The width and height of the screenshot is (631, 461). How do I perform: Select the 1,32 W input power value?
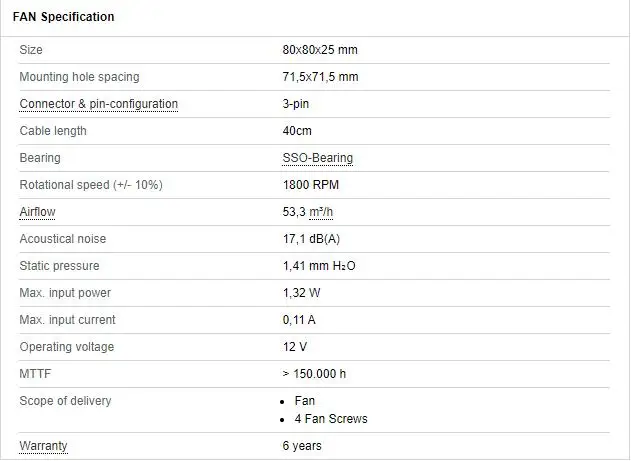[x=302, y=293]
